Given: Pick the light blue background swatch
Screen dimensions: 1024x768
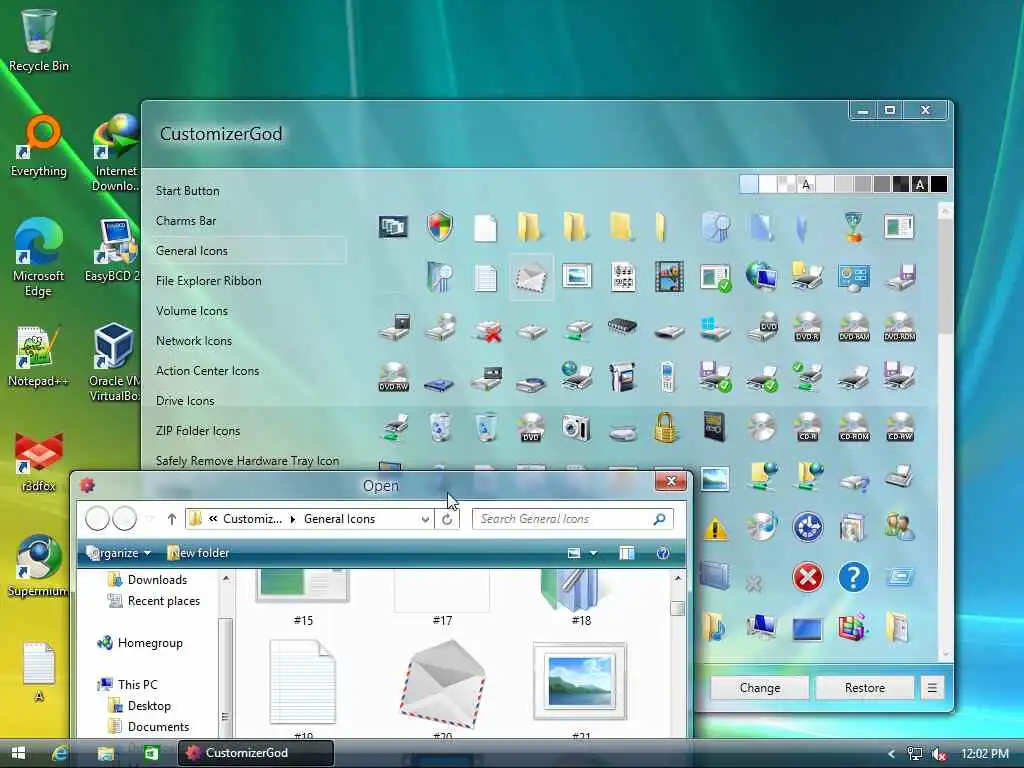Looking at the screenshot, I should click(x=748, y=185).
